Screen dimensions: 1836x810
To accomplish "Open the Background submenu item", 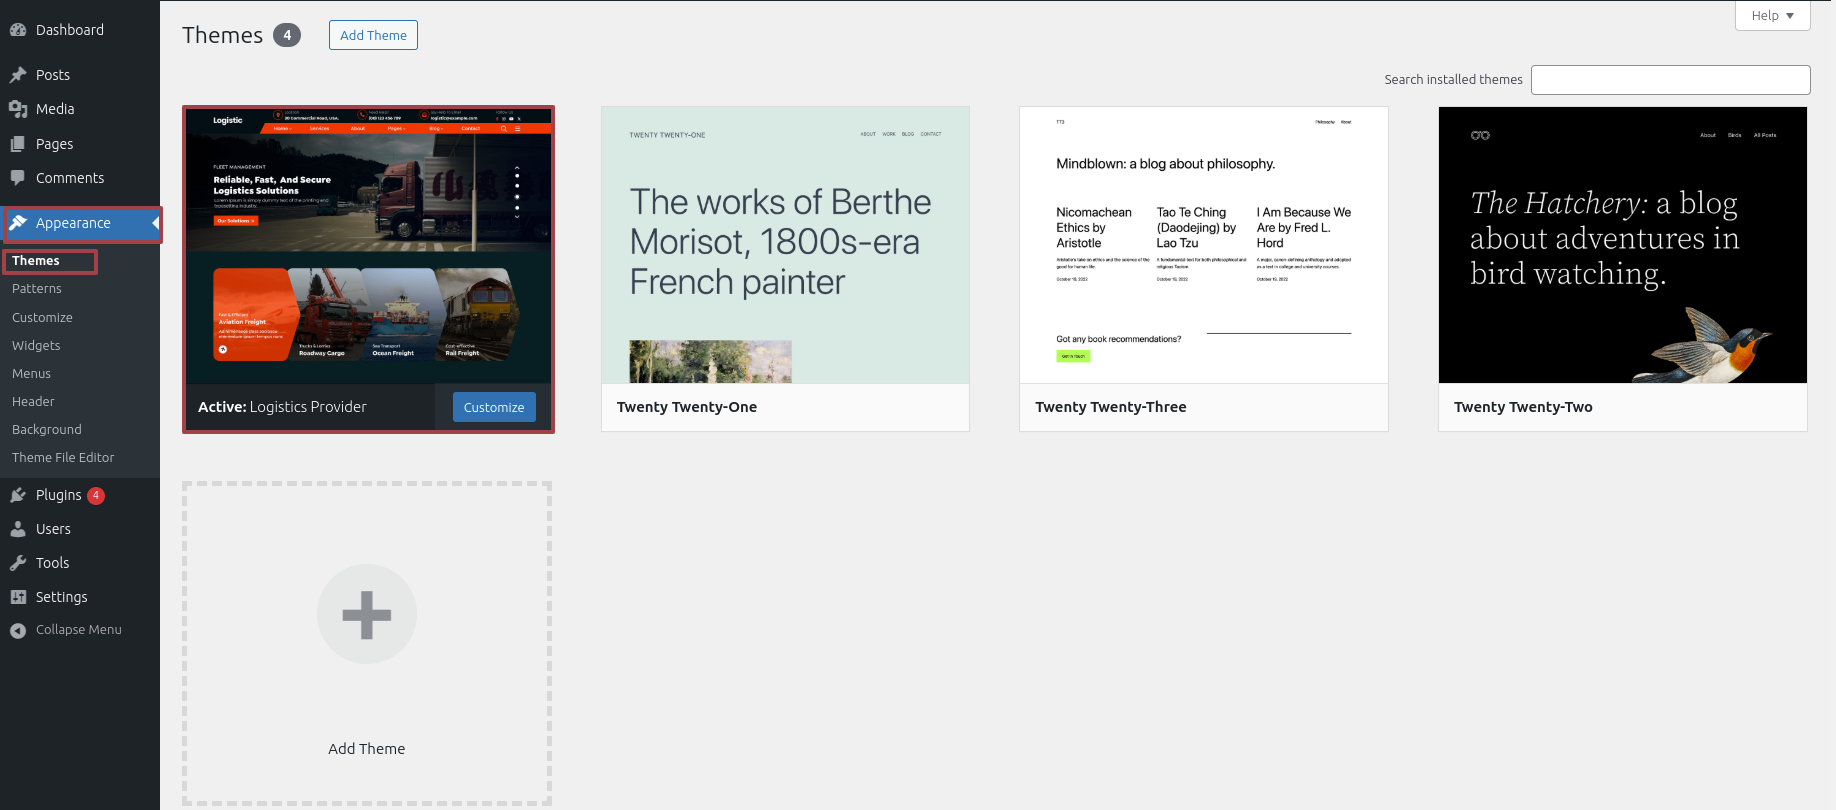I will 47,429.
